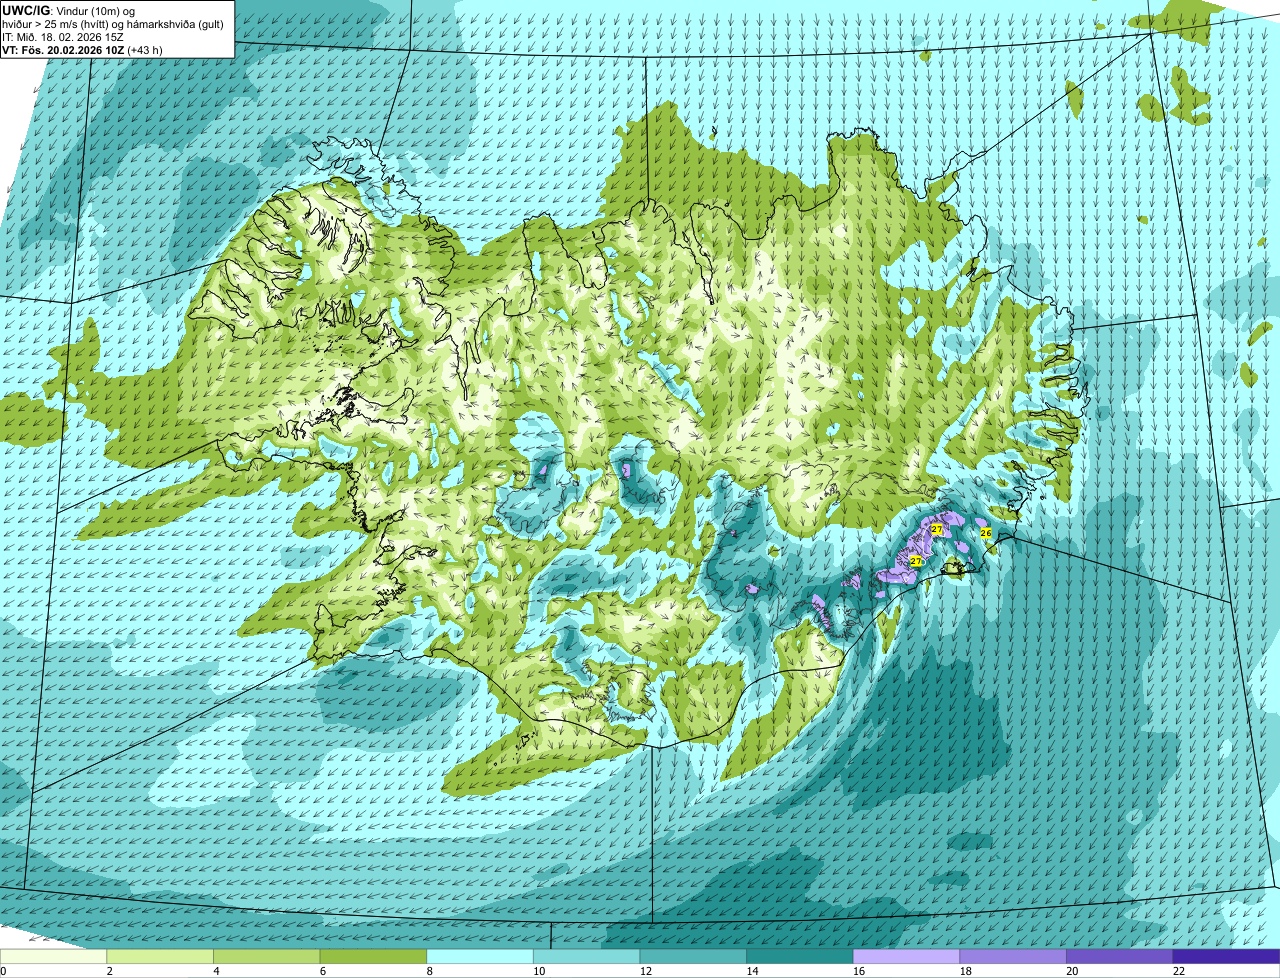Click the "22" tick label on color scale

click(1179, 971)
